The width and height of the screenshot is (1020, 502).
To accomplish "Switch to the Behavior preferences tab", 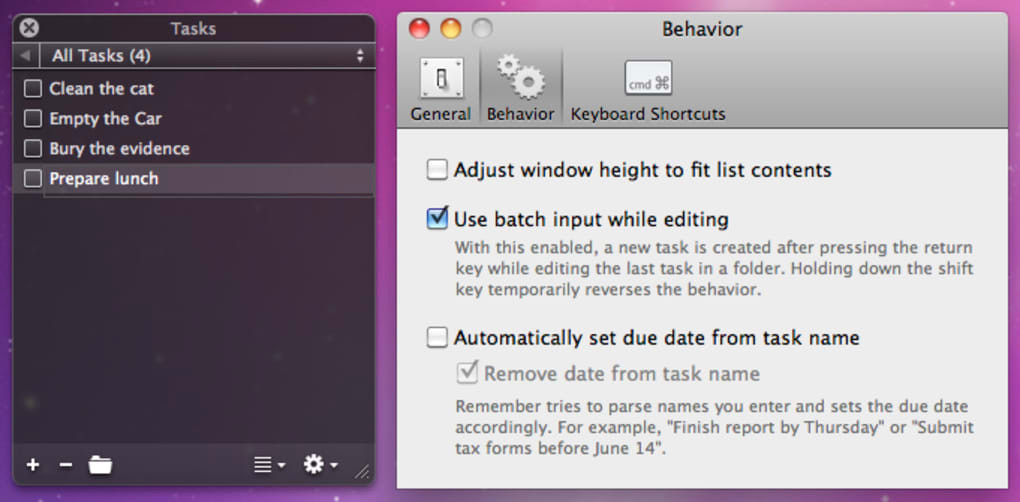I will (520, 90).
